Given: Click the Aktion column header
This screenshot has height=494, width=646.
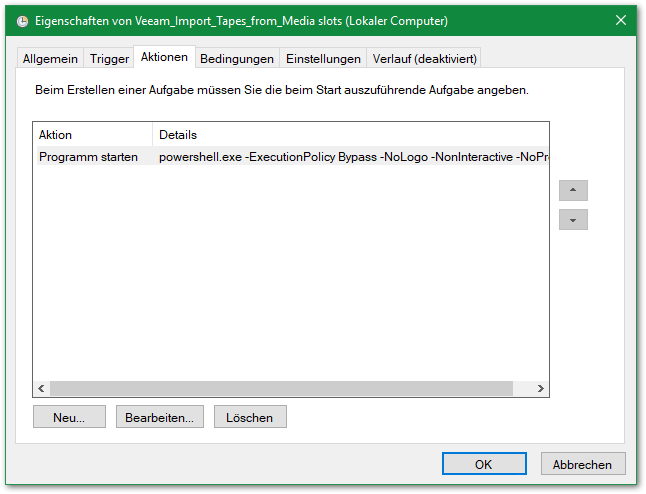Looking at the screenshot, I should (x=93, y=135).
